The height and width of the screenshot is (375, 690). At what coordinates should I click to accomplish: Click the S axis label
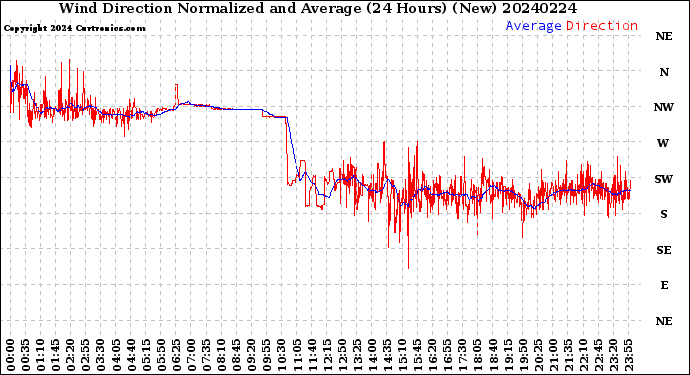pyautogui.click(x=664, y=214)
